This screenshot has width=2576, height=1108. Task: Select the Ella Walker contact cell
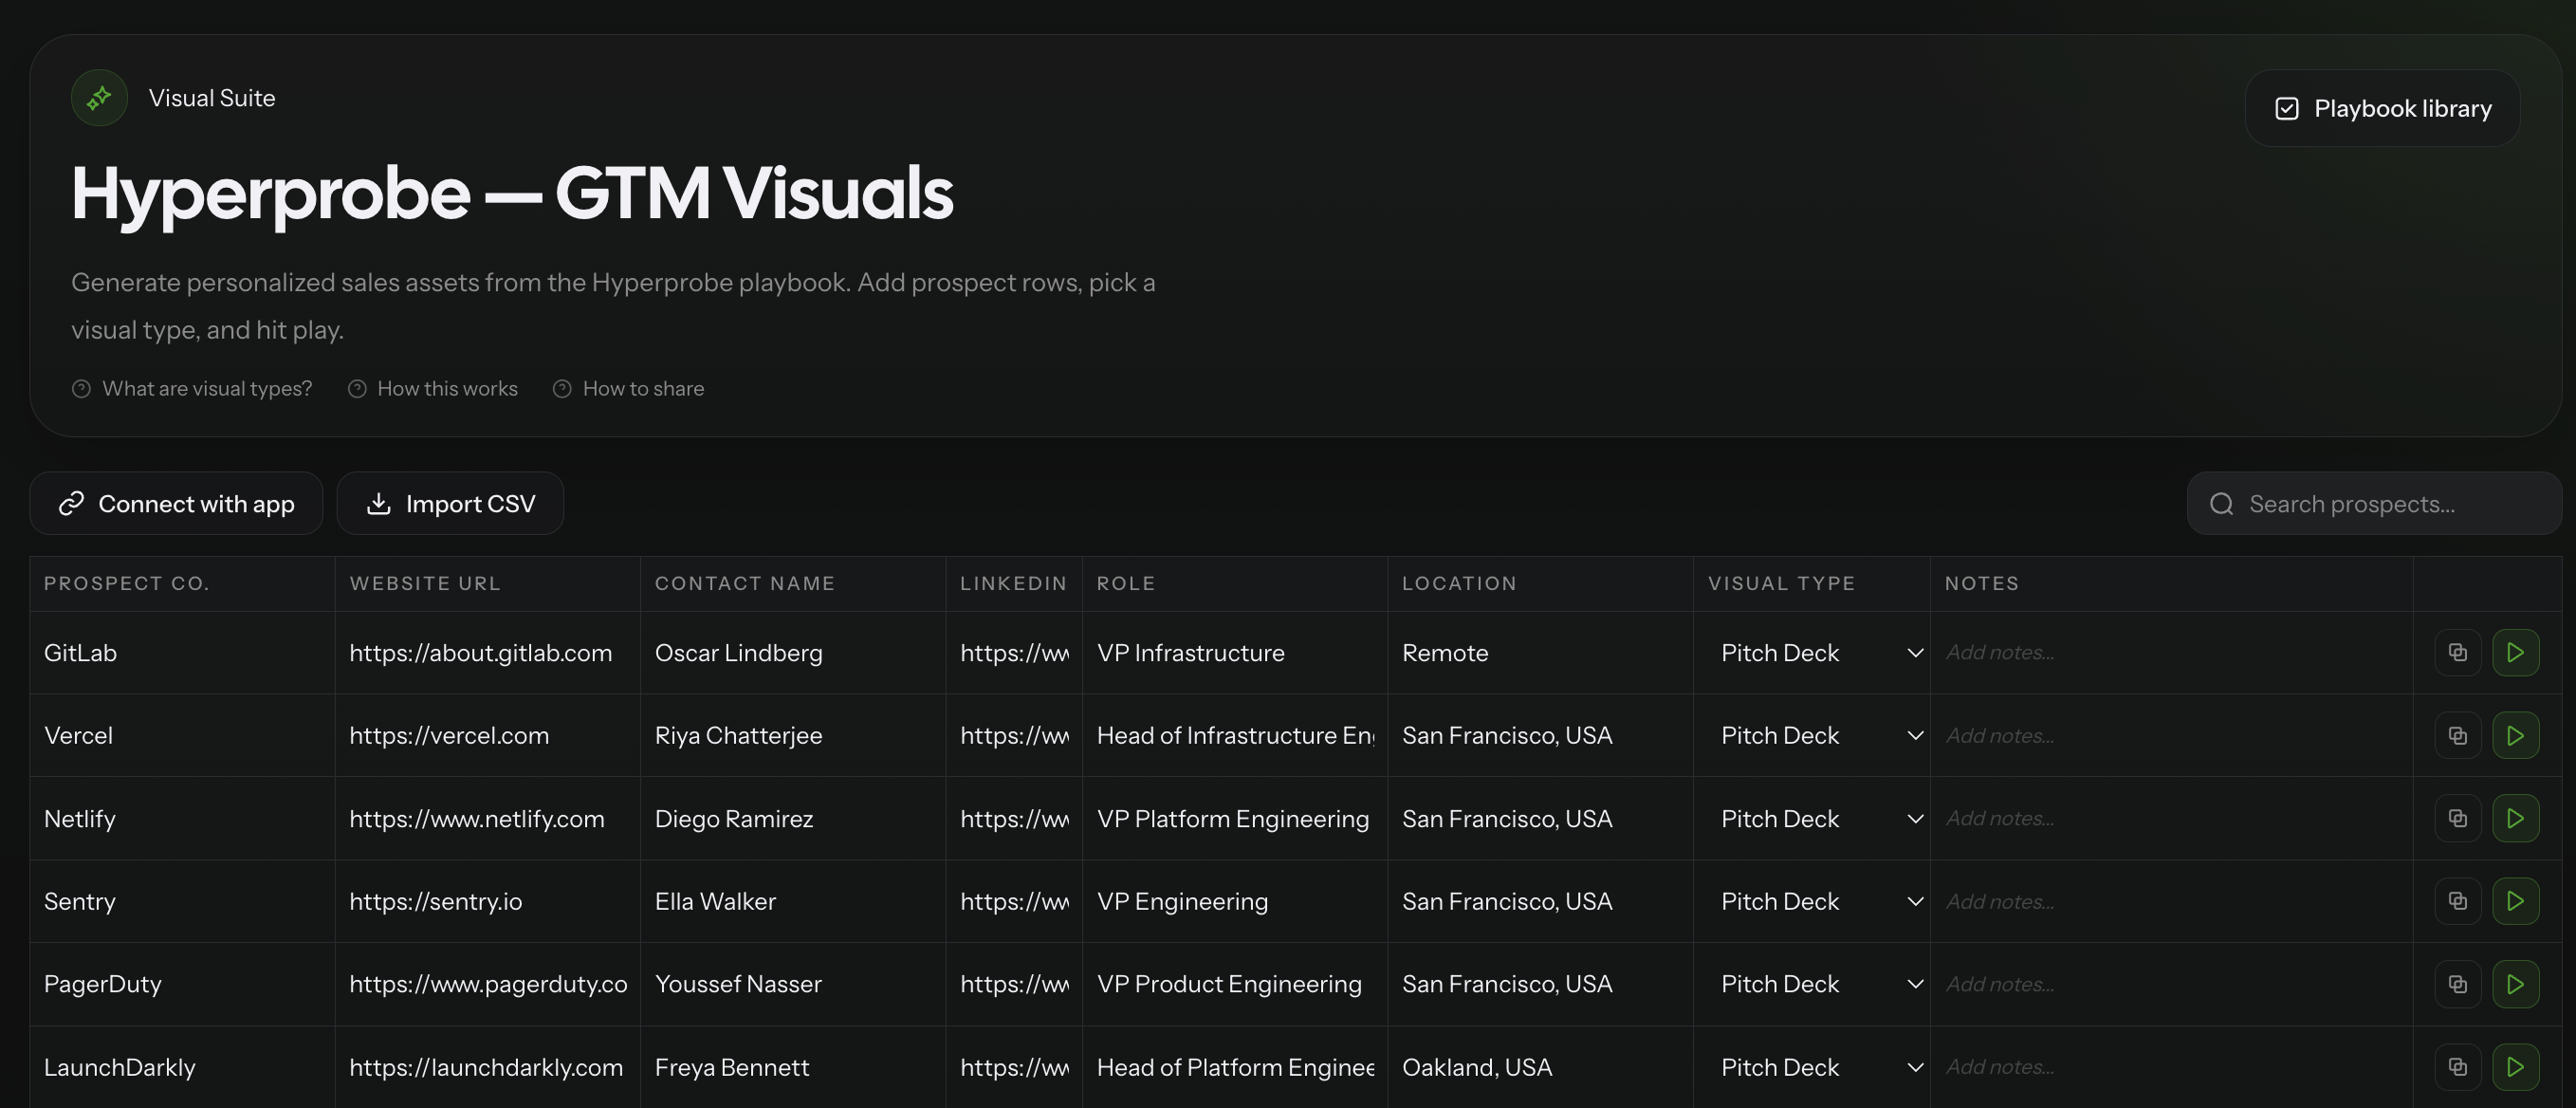pos(793,902)
